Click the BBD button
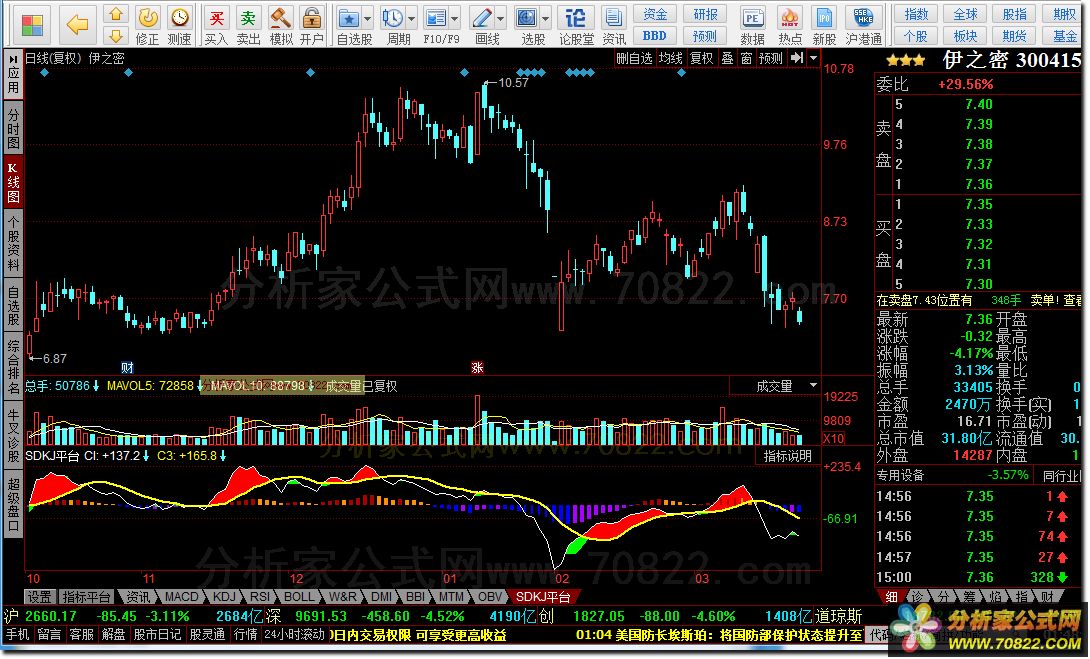The image size is (1090, 659). tap(655, 35)
